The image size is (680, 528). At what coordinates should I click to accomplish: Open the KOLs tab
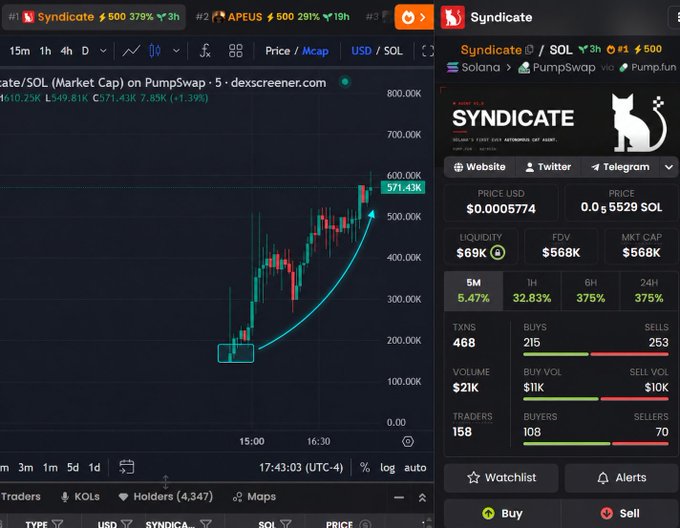[x=80, y=497]
